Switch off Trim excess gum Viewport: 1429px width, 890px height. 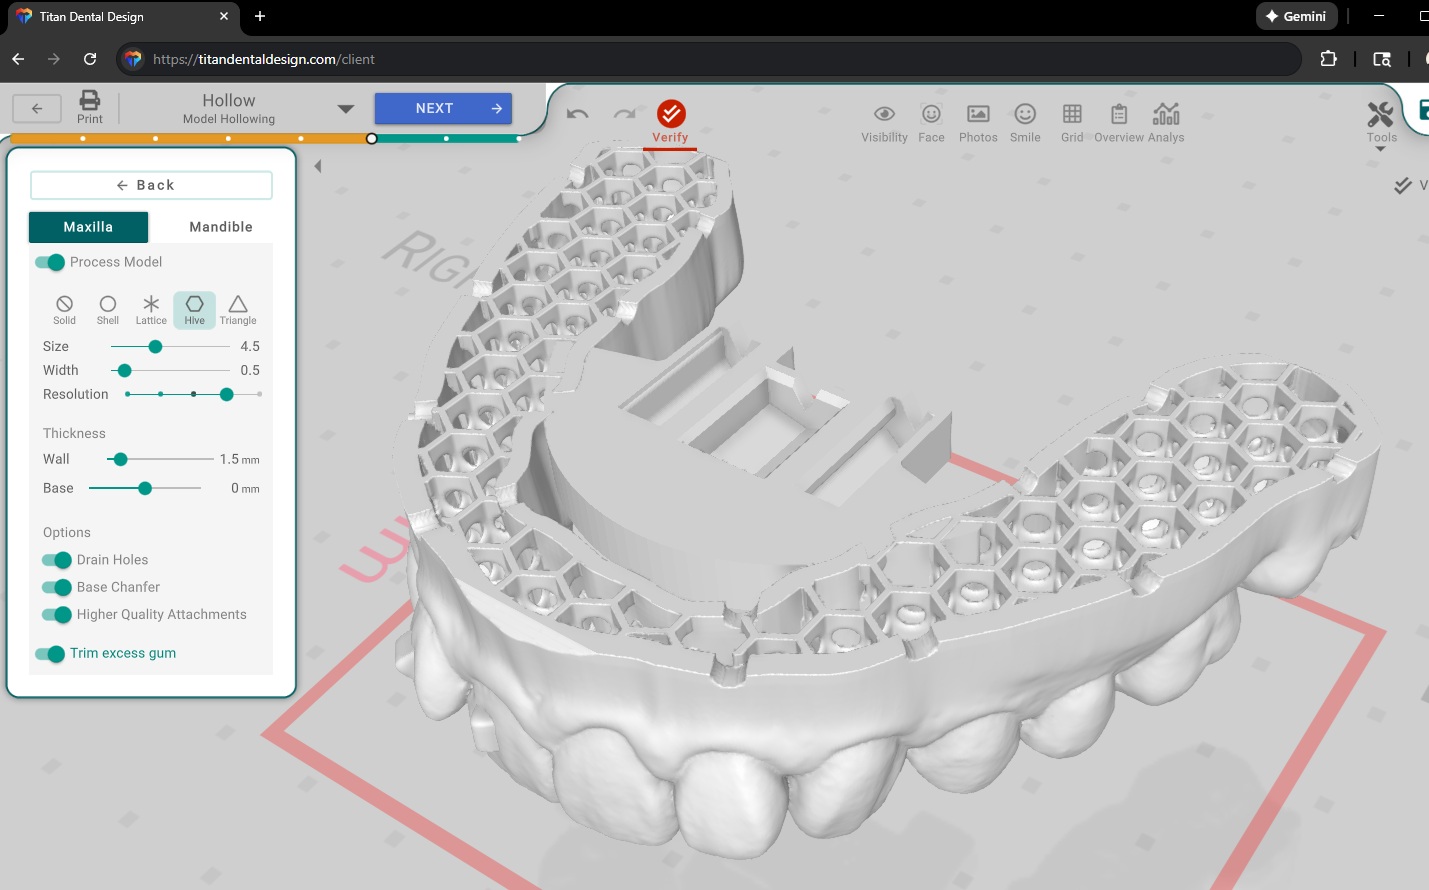(x=50, y=654)
